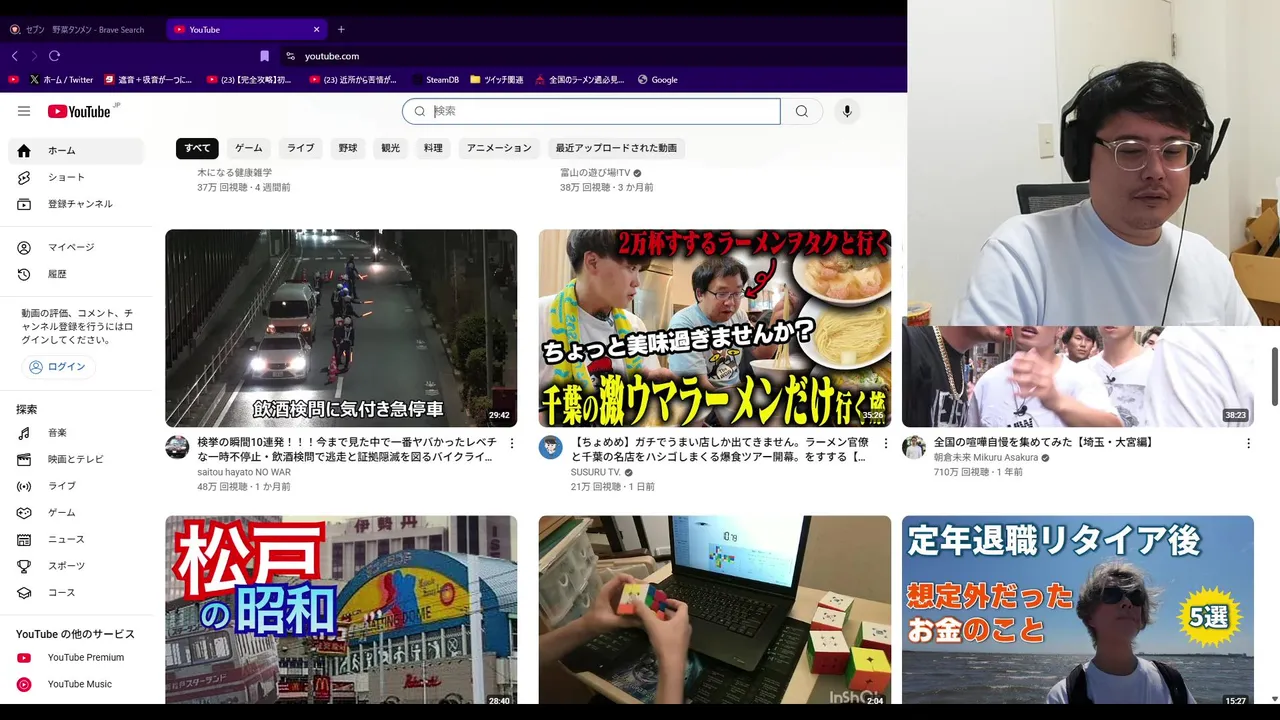Select 最近アップロードされた動画 filter chip
Image resolution: width=1280 pixels, height=720 pixels.
pos(616,148)
